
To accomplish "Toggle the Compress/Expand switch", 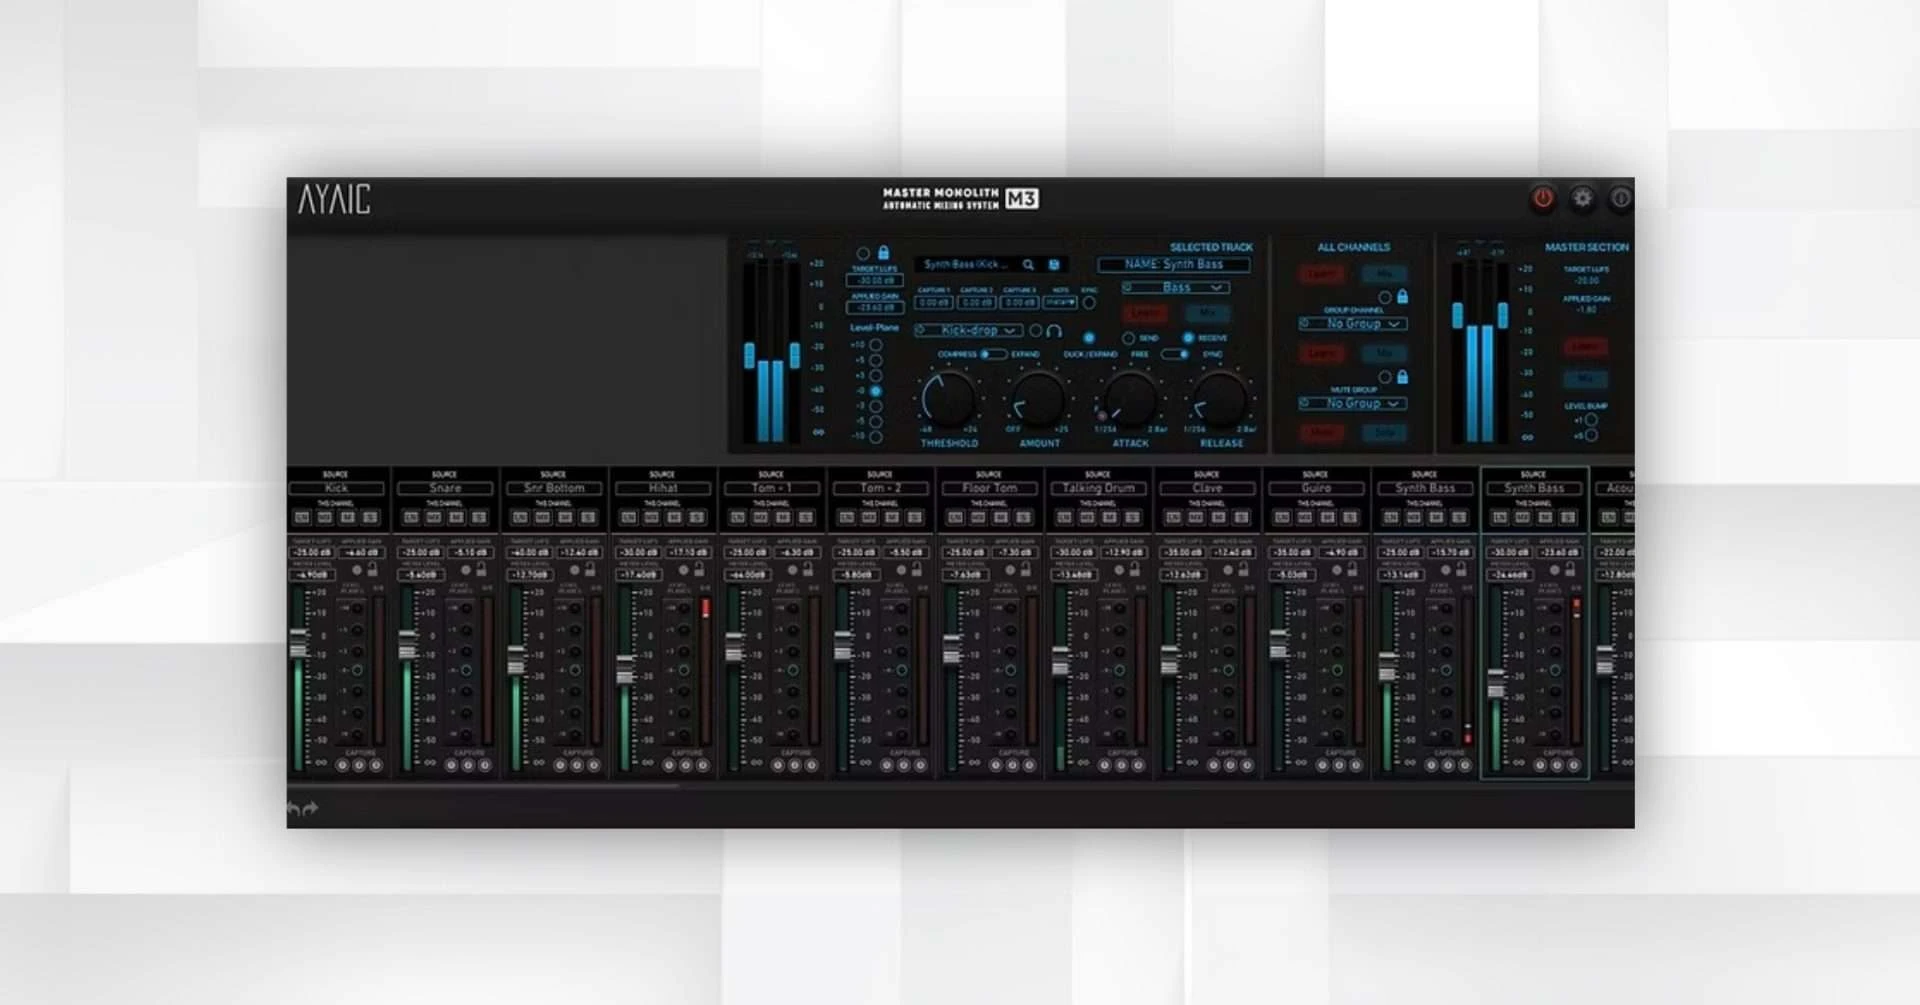I will 993,354.
